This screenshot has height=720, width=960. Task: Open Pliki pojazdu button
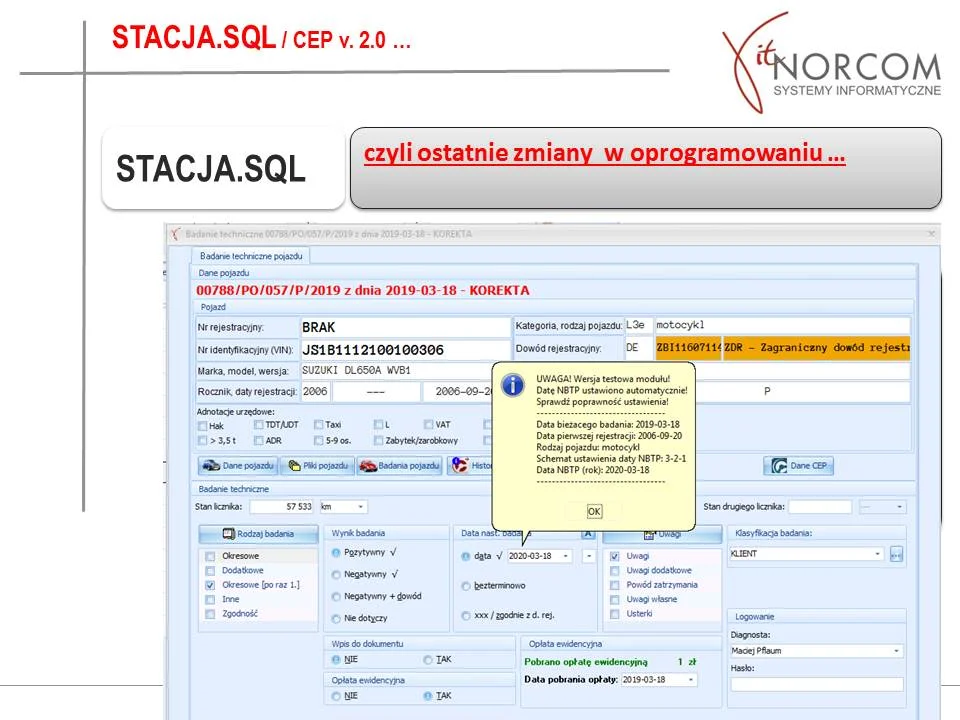318,466
